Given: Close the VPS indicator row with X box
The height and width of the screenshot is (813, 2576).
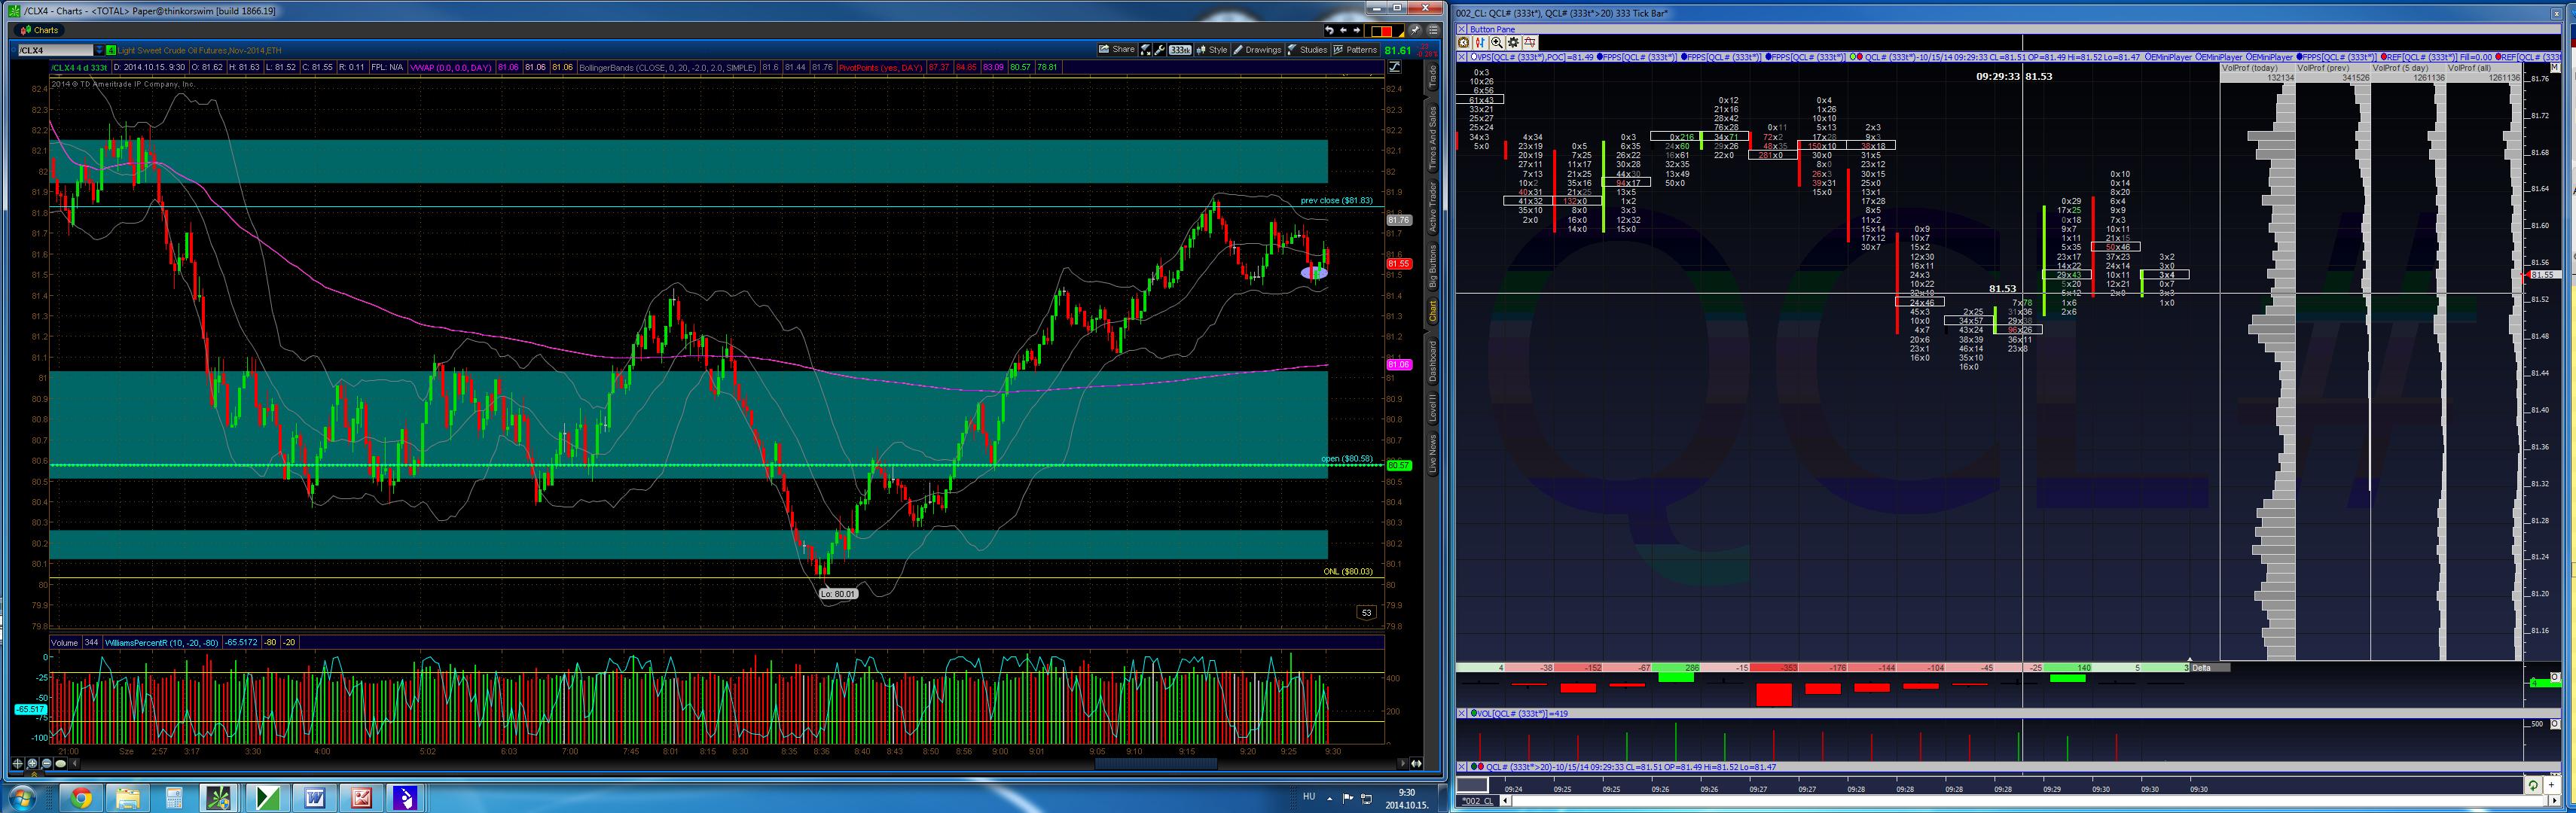Looking at the screenshot, I should point(1461,57).
